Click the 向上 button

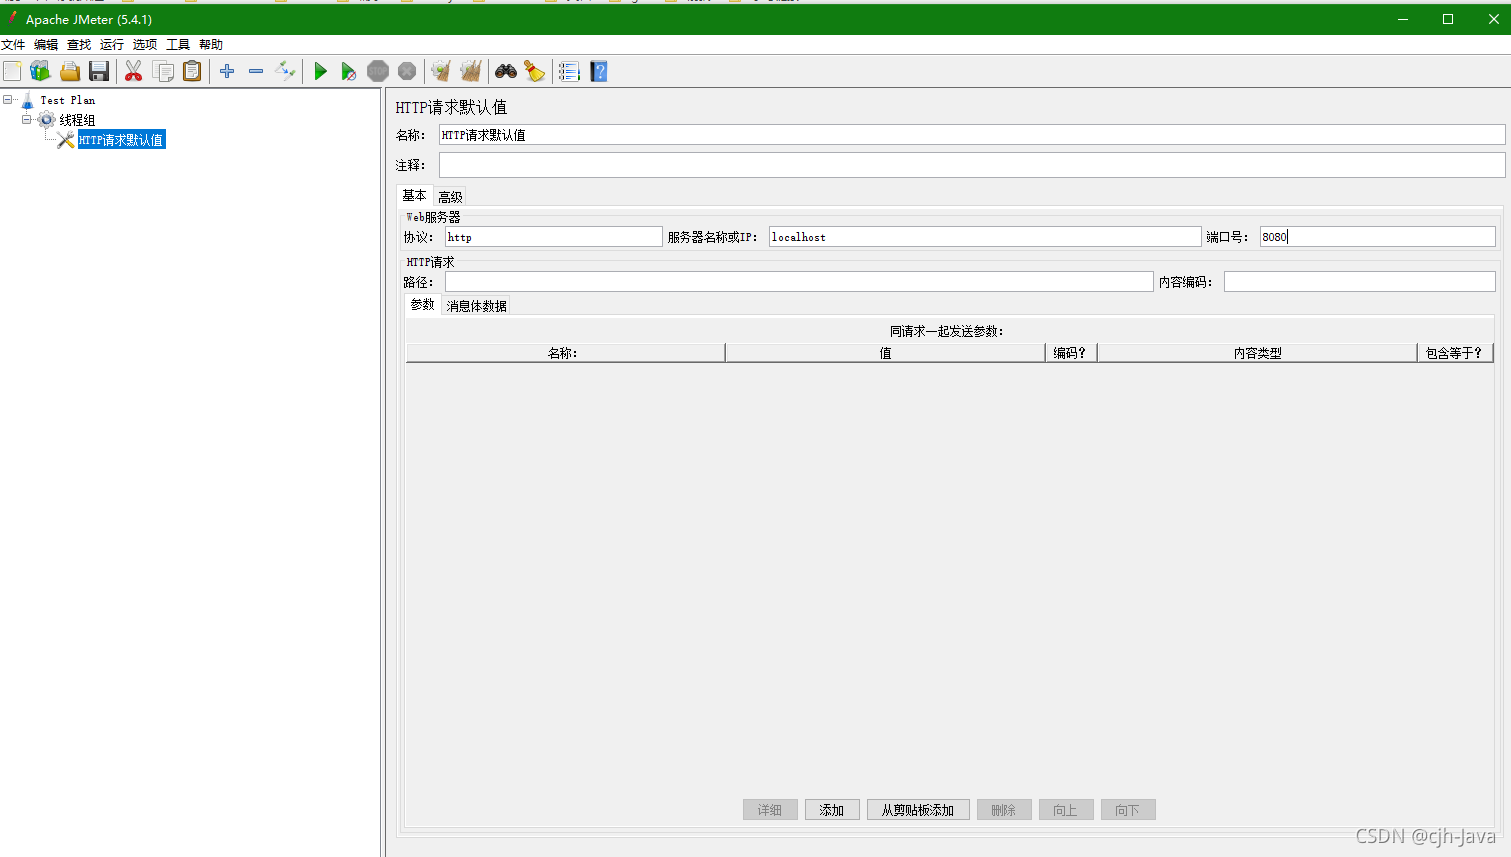click(1066, 810)
